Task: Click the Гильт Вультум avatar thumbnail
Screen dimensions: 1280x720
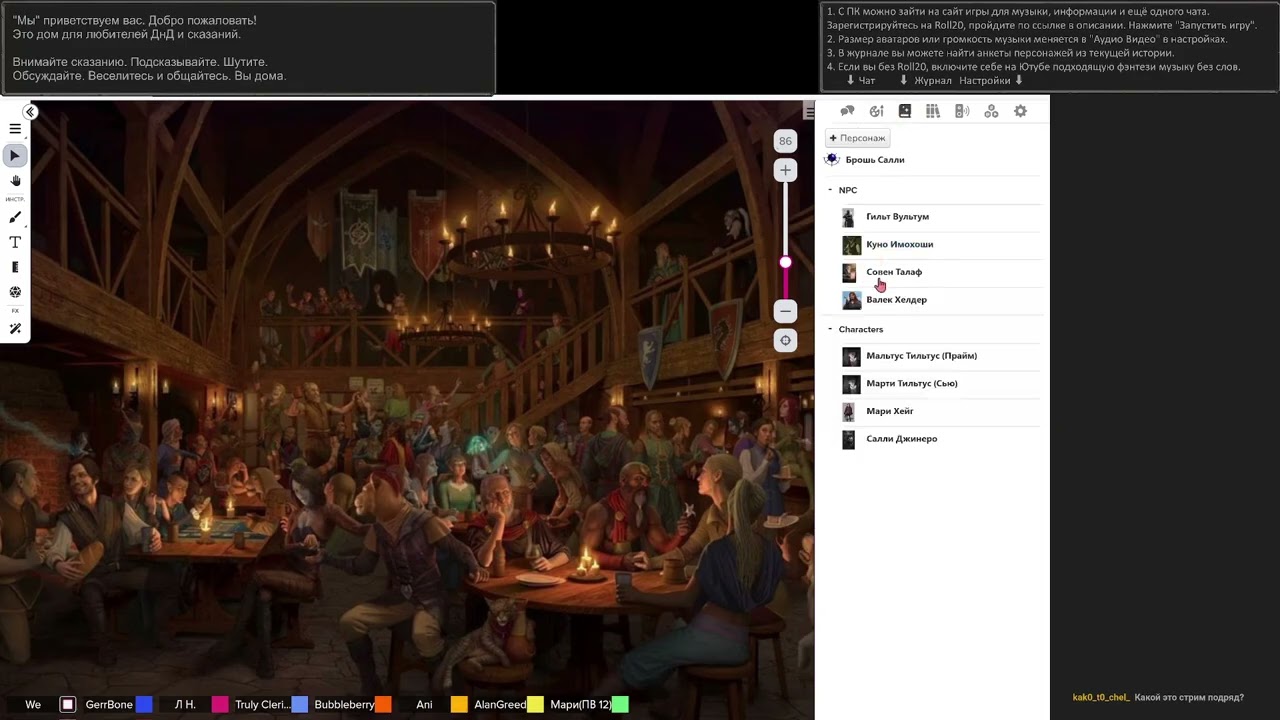Action: pos(849,217)
